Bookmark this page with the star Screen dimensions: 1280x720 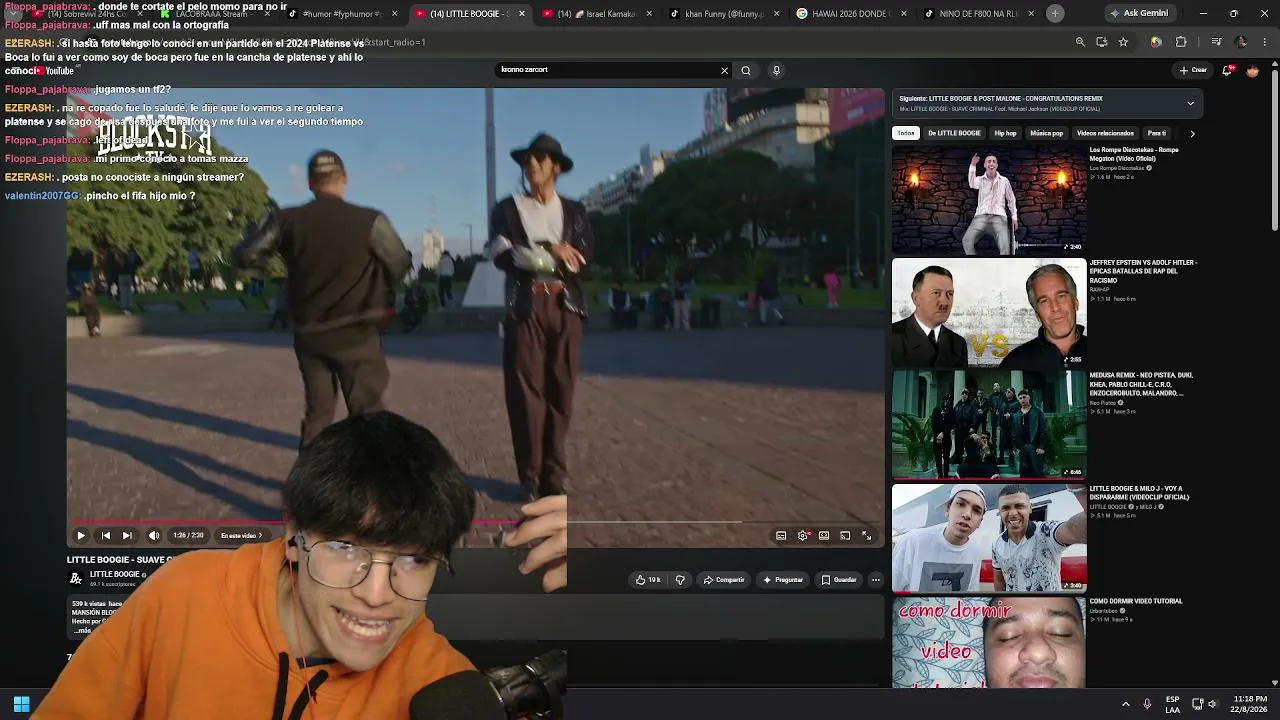(1123, 42)
